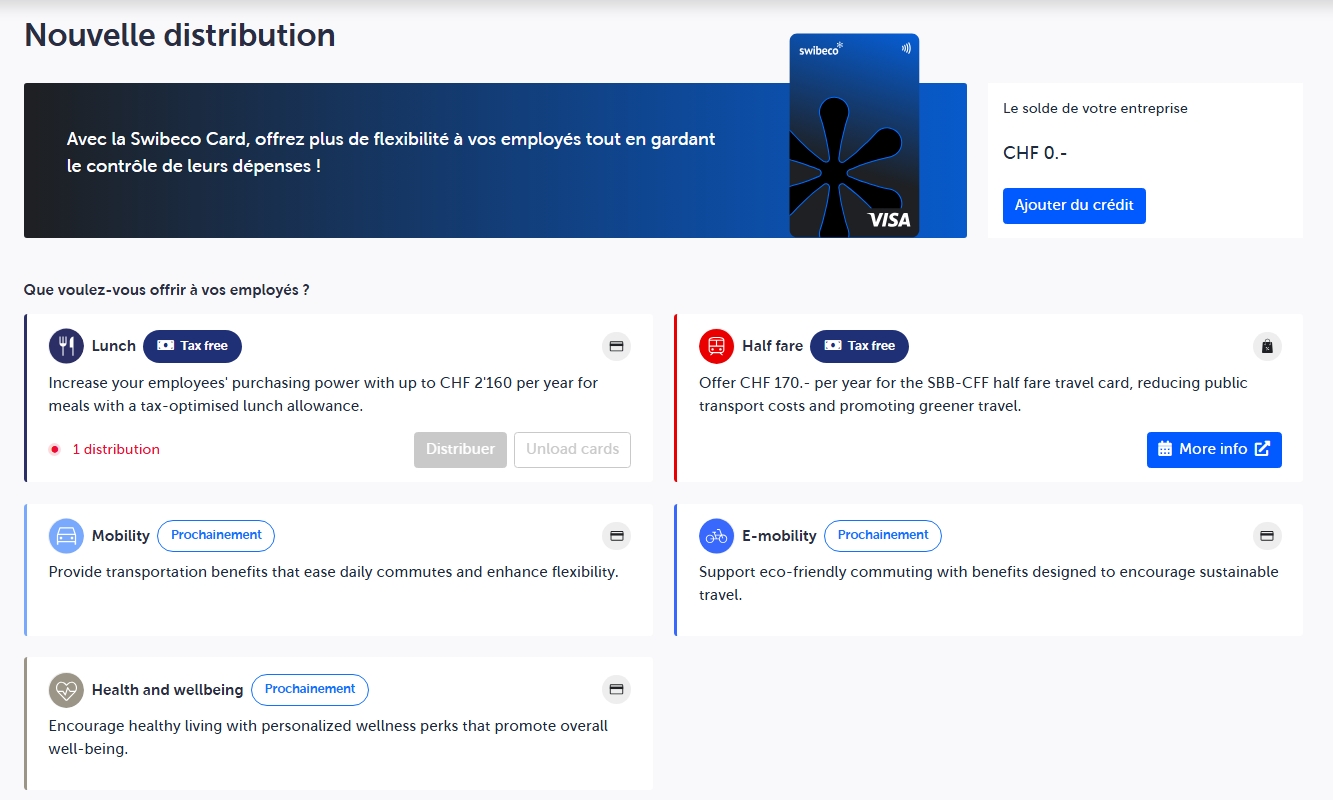
Task: Click the Mobility car icon
Action: pyautogui.click(x=66, y=536)
